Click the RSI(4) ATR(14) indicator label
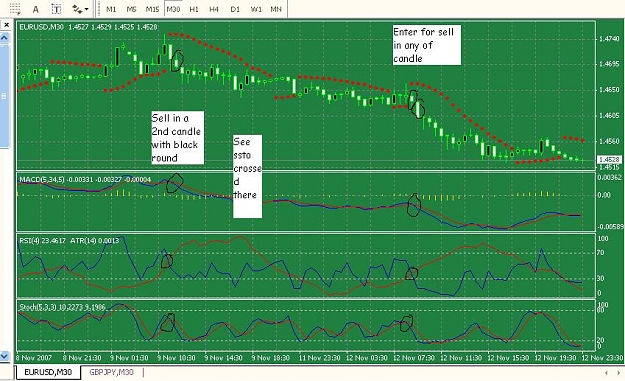This screenshot has width=625, height=381. 69,240
